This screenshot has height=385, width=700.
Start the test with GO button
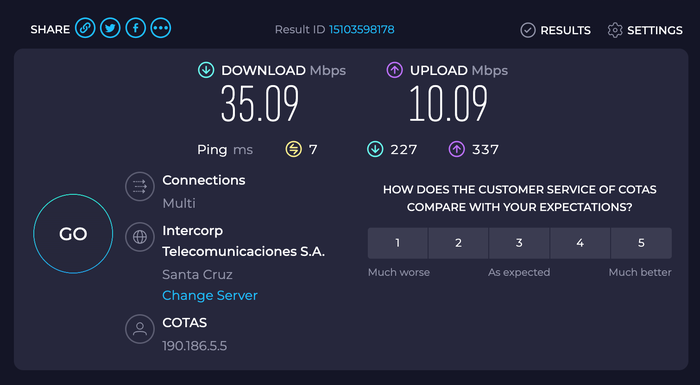[x=73, y=233]
